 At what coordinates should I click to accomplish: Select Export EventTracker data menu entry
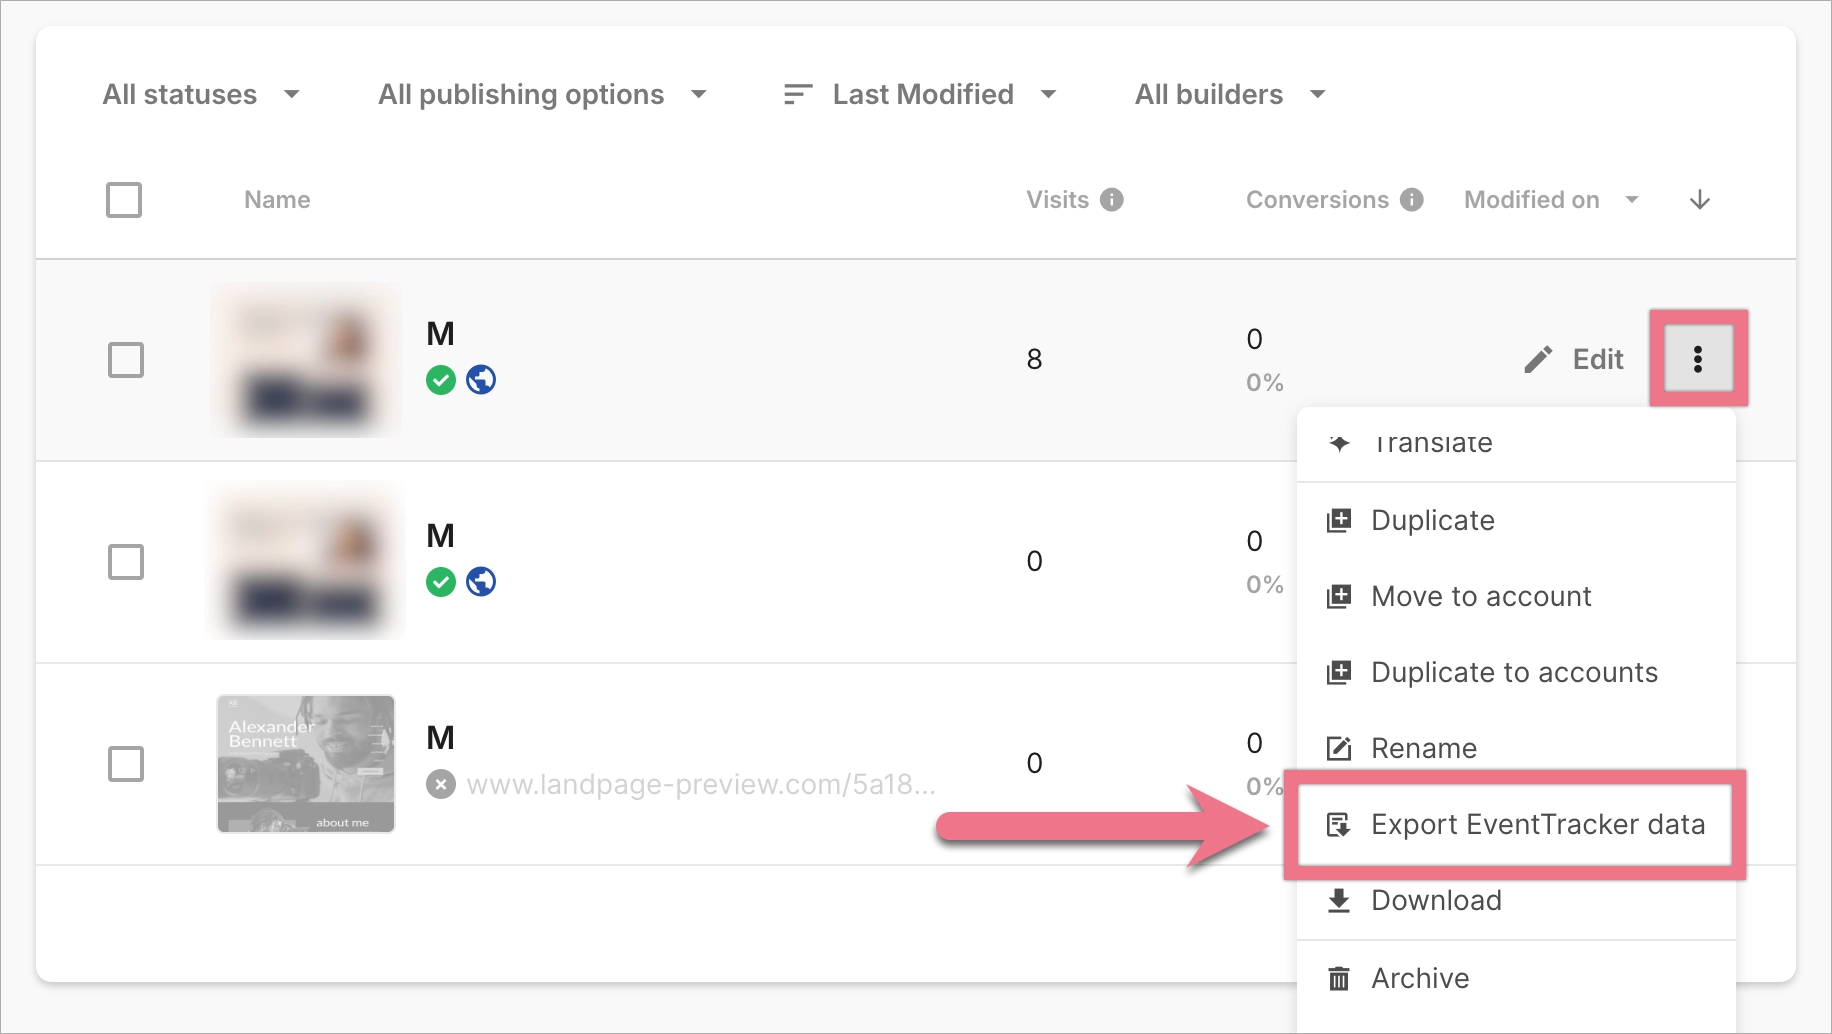(1516, 825)
